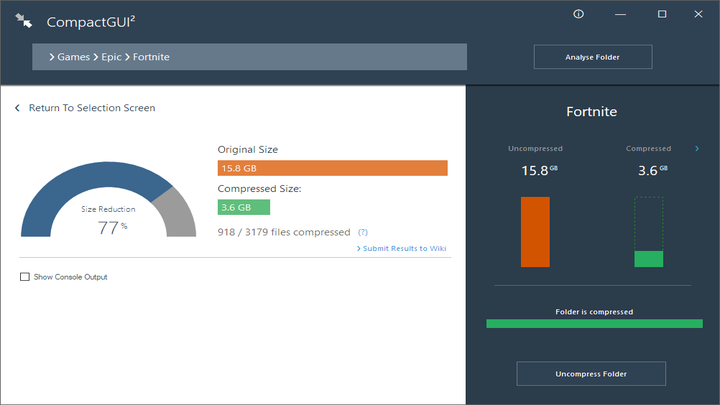Maximize the CompactGUI window
Screen dimensions: 720x405
(x=662, y=14)
